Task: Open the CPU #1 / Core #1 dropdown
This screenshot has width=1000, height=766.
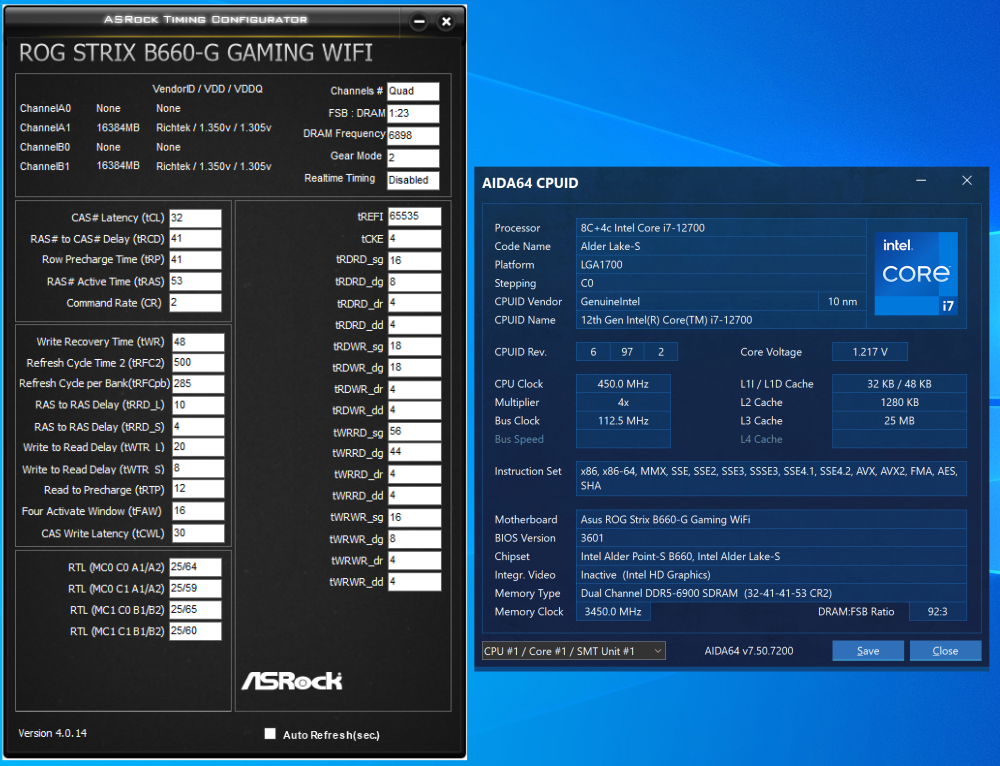Action: click(x=573, y=651)
